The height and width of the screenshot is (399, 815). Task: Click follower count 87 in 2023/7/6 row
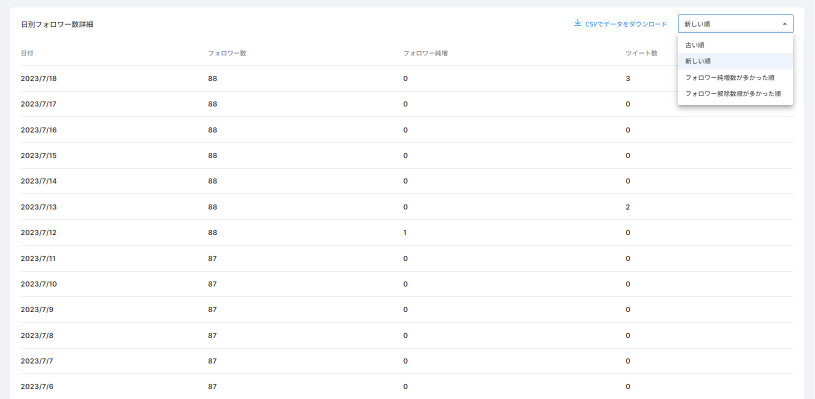click(213, 387)
